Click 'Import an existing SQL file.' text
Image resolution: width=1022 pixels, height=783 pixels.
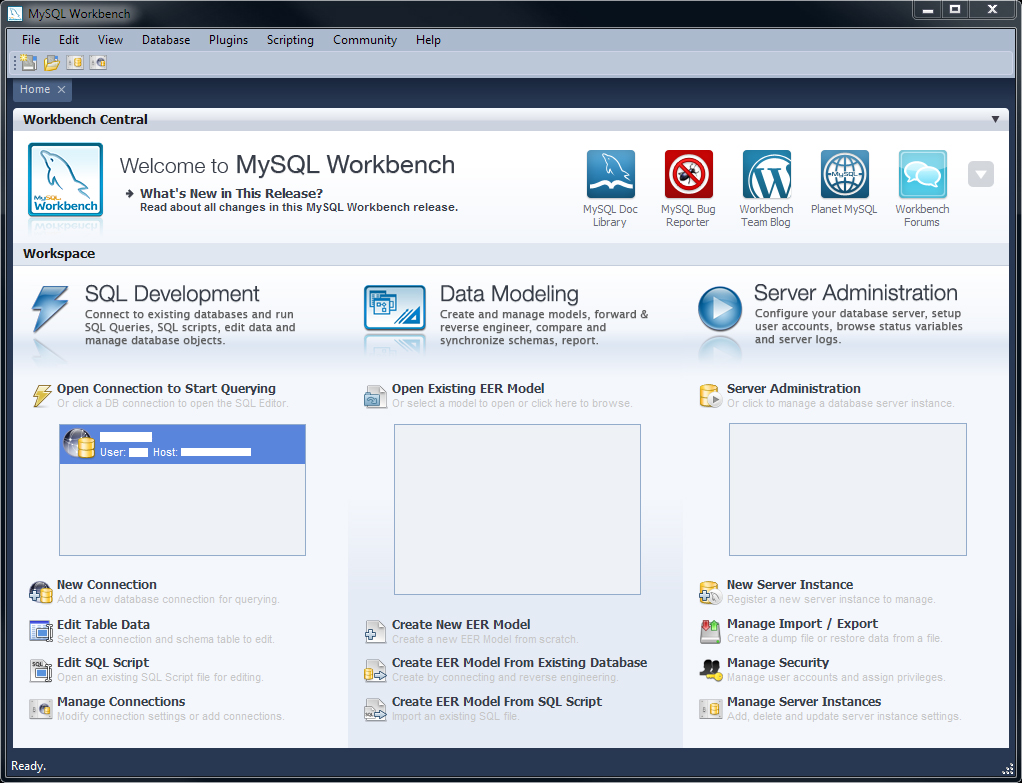456,716
